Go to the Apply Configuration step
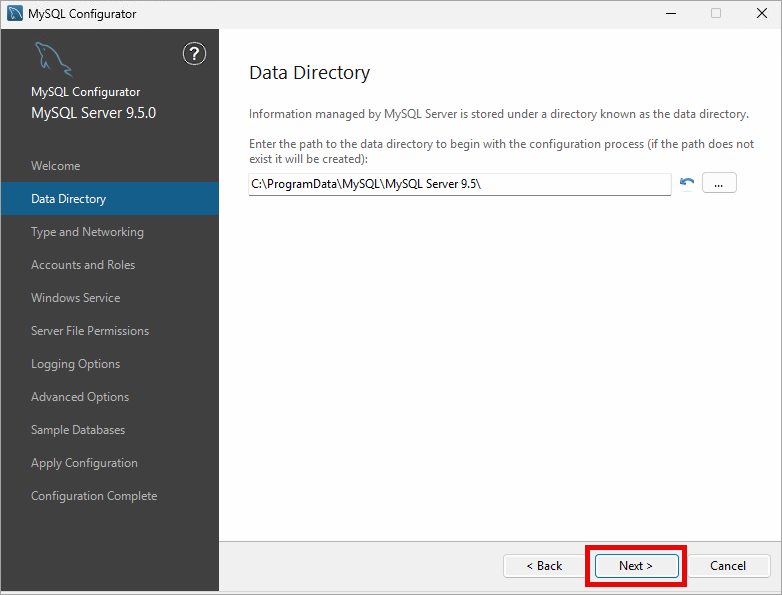The width and height of the screenshot is (782, 595). pyautogui.click(x=85, y=463)
